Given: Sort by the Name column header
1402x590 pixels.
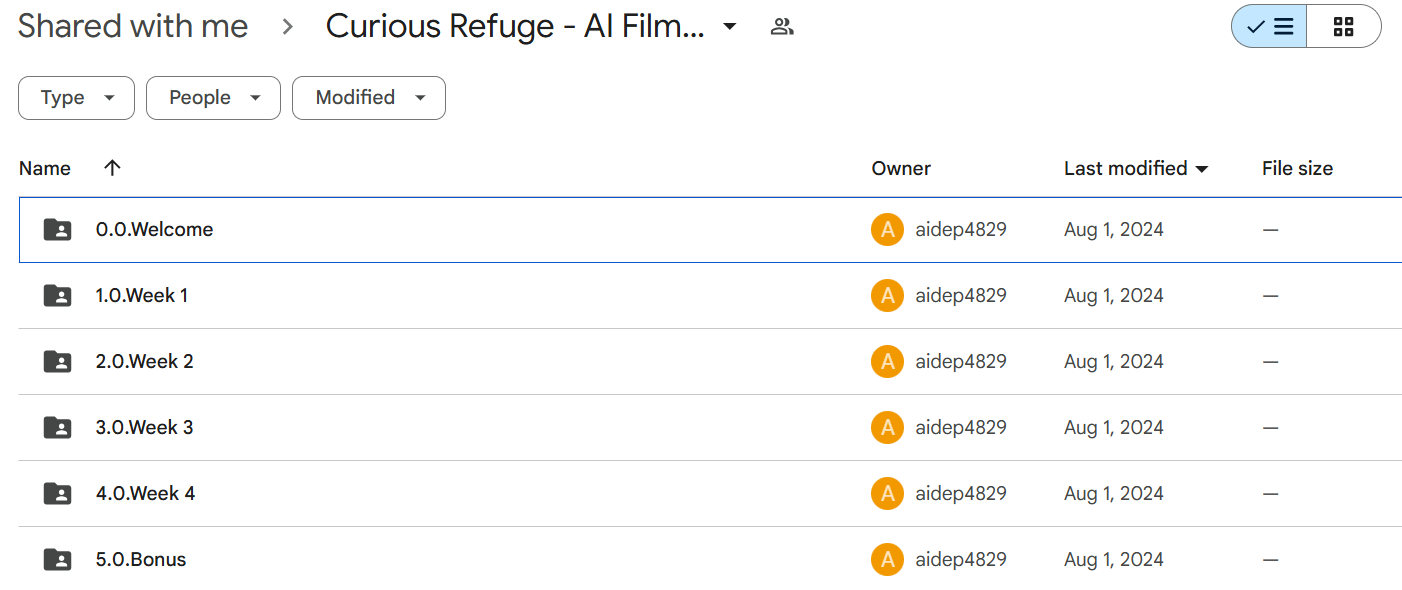Looking at the screenshot, I should (x=45, y=168).
